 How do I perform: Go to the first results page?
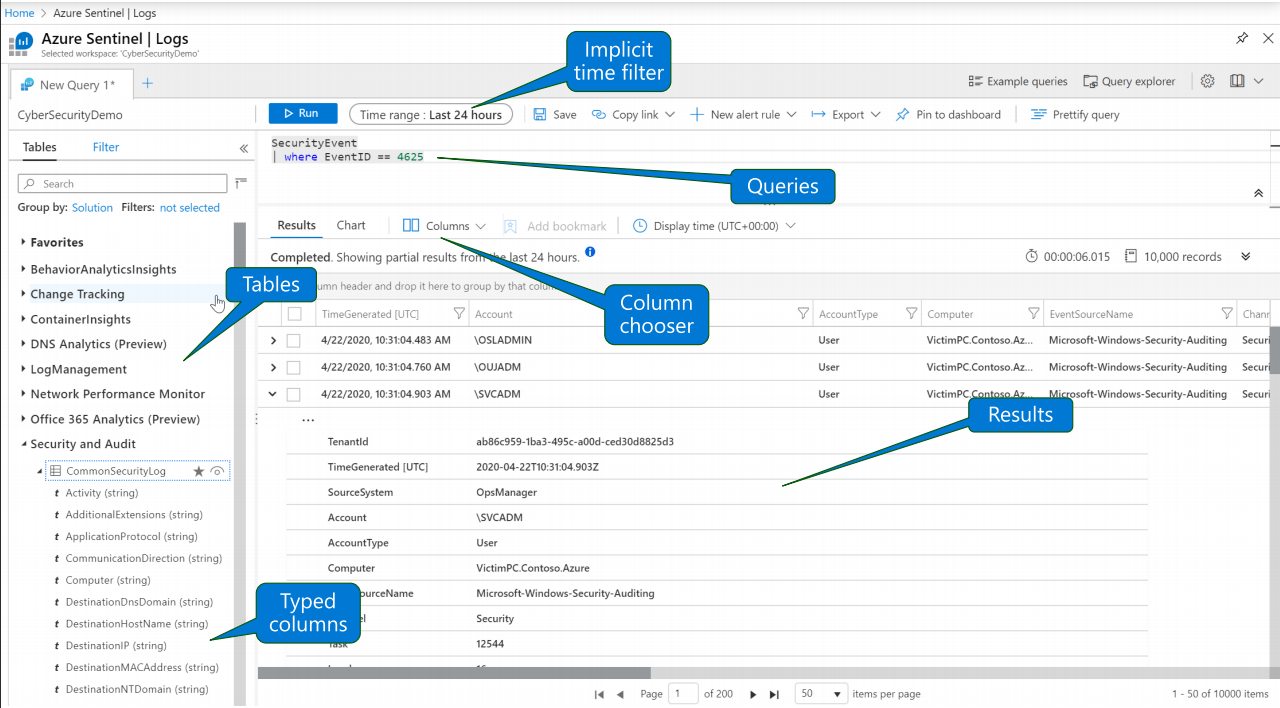point(599,694)
